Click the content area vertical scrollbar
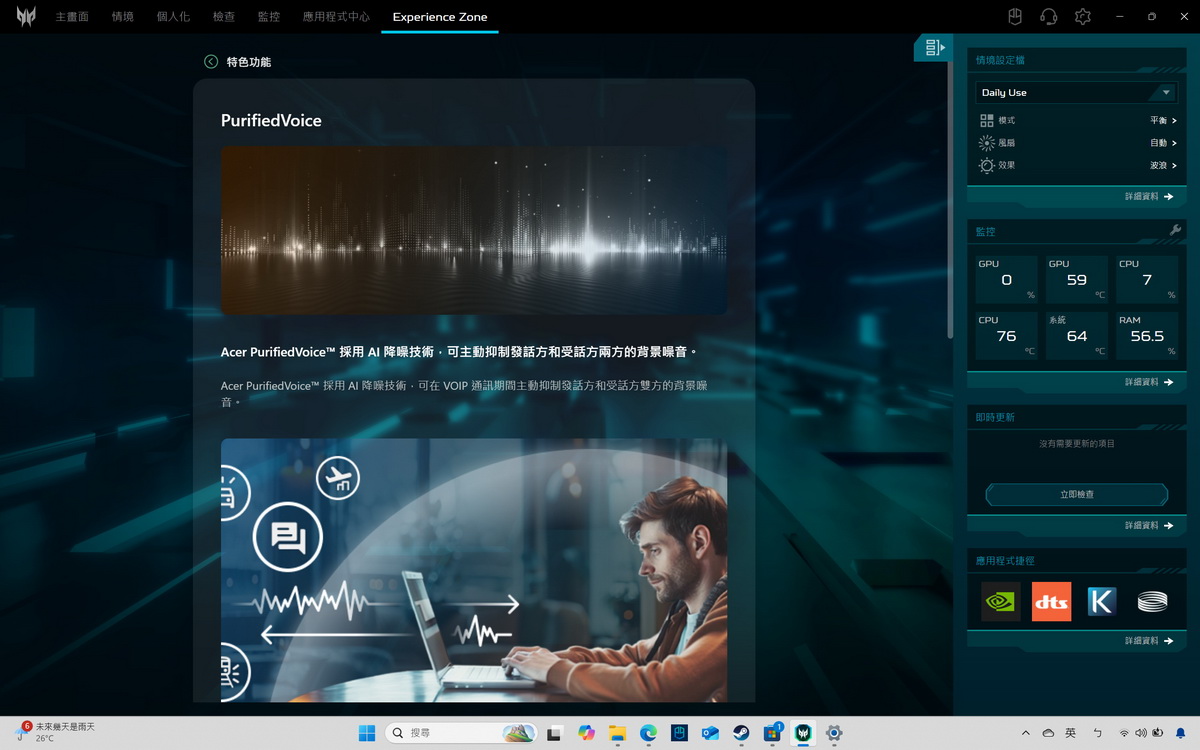 click(949, 200)
